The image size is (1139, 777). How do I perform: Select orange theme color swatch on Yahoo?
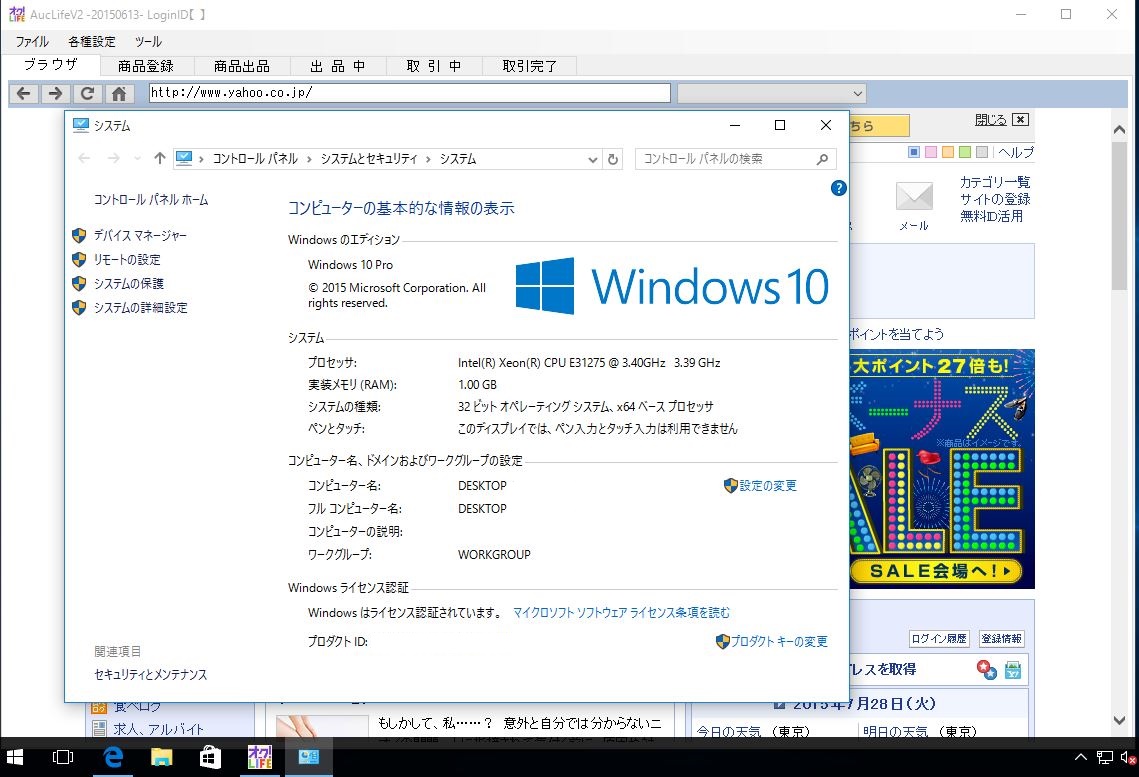[947, 152]
